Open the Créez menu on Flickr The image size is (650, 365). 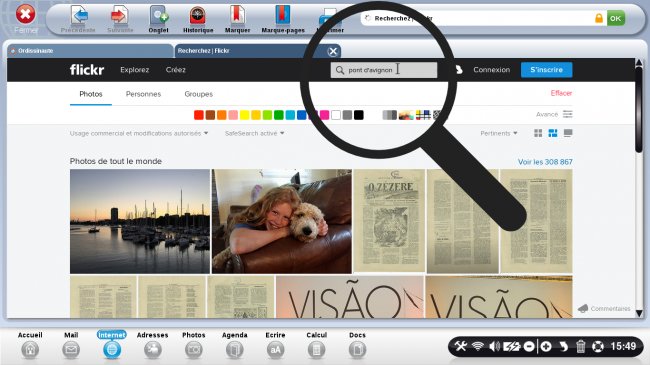(x=175, y=70)
